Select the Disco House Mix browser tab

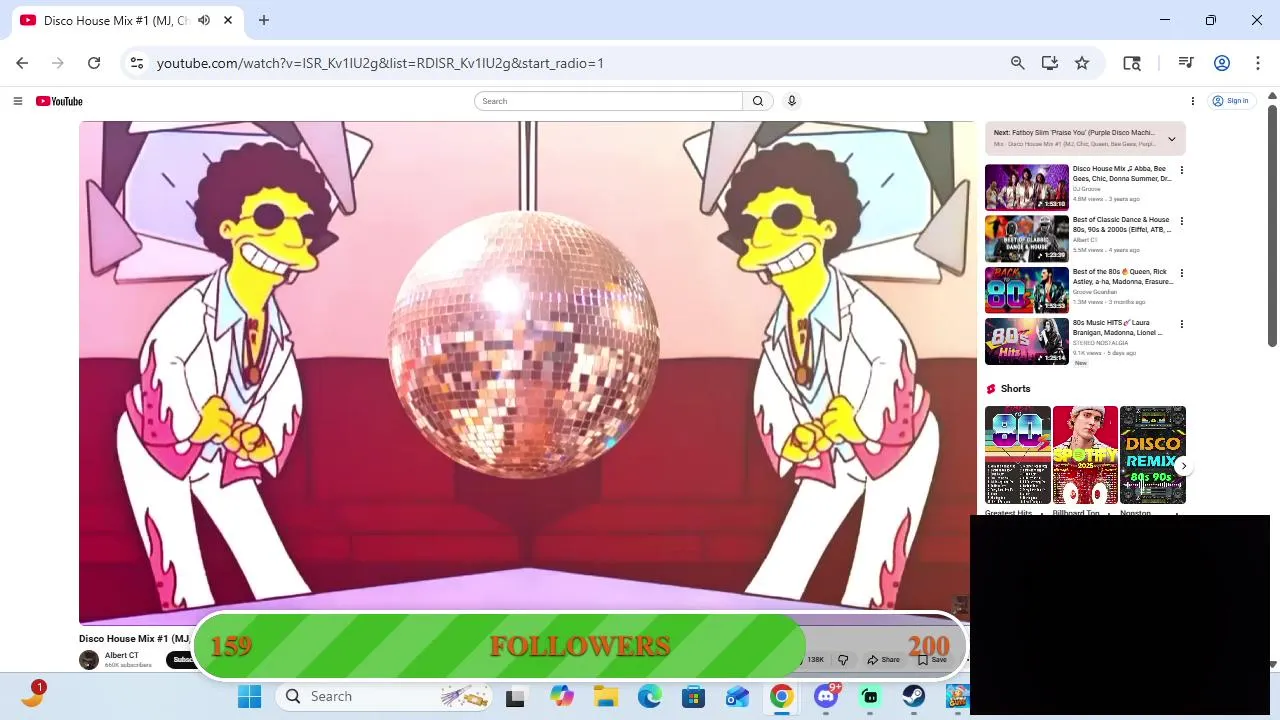click(x=115, y=20)
